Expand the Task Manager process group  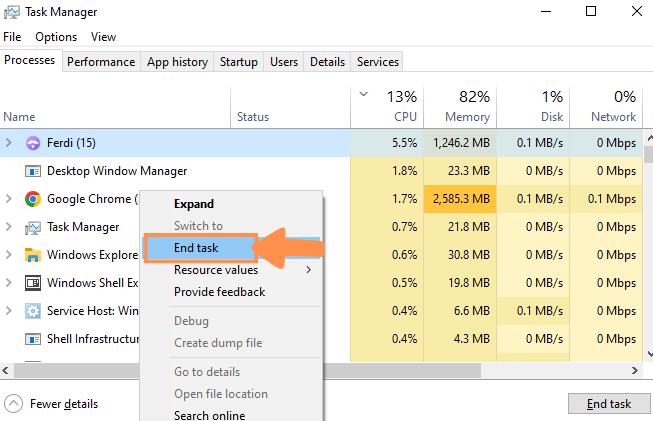click(x=9, y=227)
